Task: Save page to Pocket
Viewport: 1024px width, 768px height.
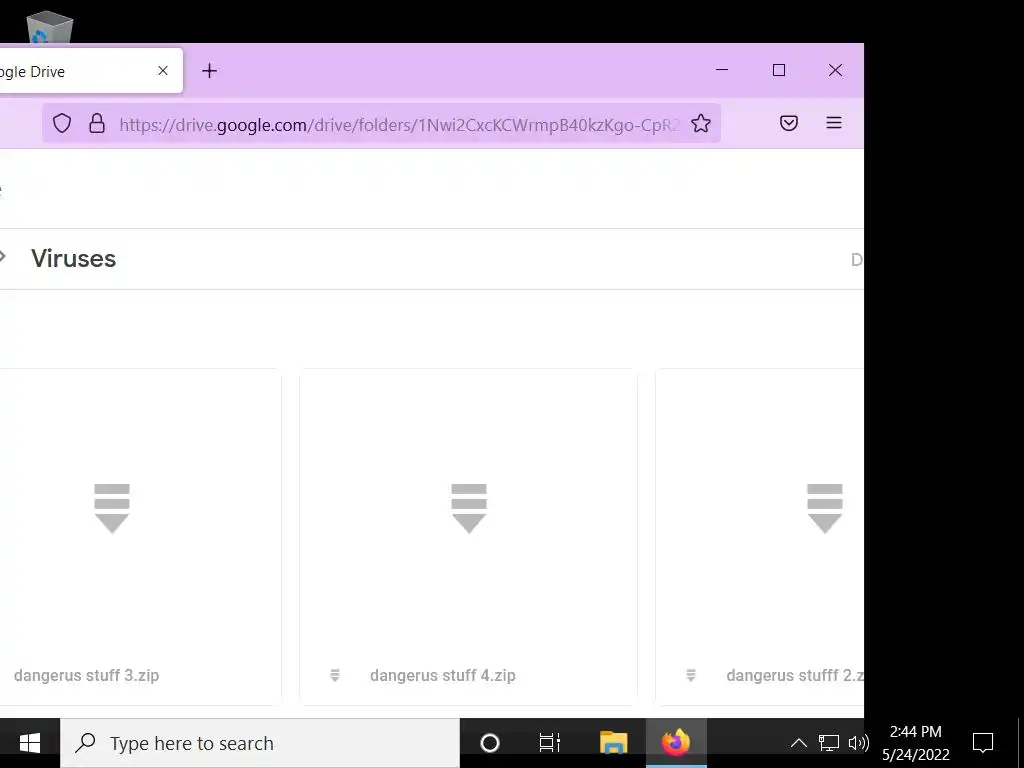Action: coord(789,123)
